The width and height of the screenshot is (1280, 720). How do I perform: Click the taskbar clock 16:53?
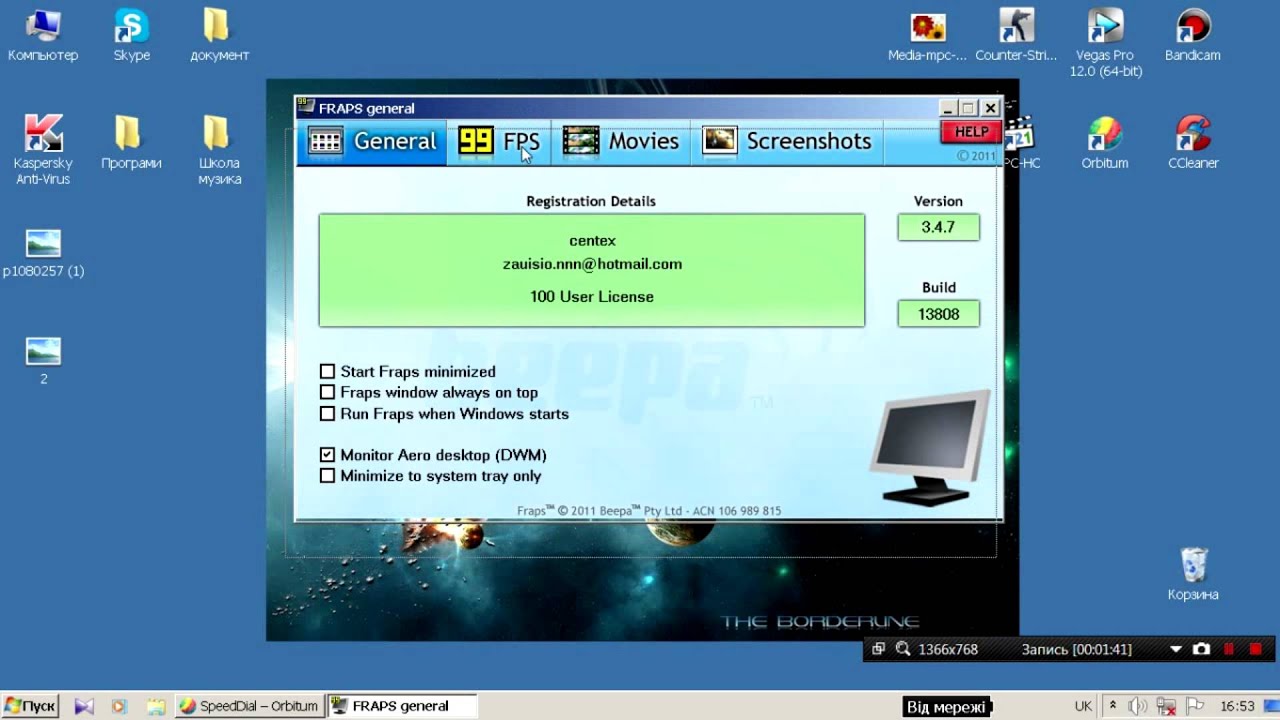pyautogui.click(x=1237, y=706)
